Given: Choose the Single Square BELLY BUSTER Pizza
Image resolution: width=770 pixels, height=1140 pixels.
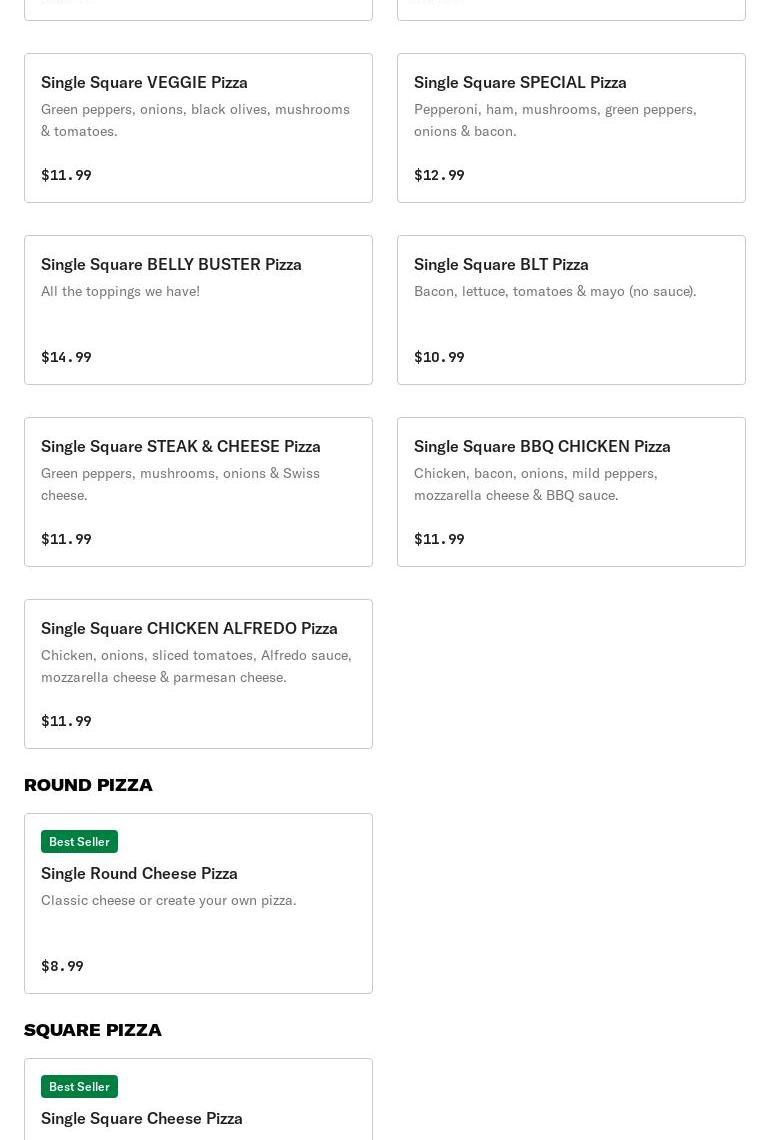Looking at the screenshot, I should click(171, 264).
